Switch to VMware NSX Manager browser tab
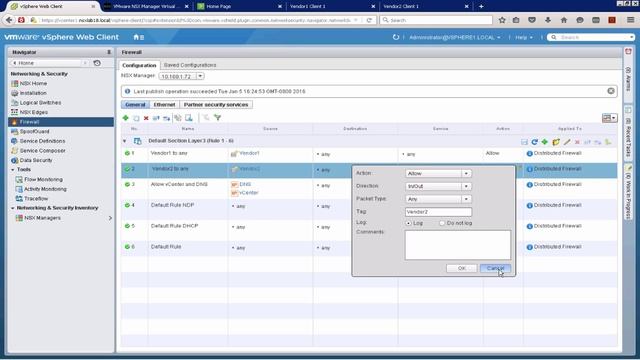 click(x=145, y=6)
